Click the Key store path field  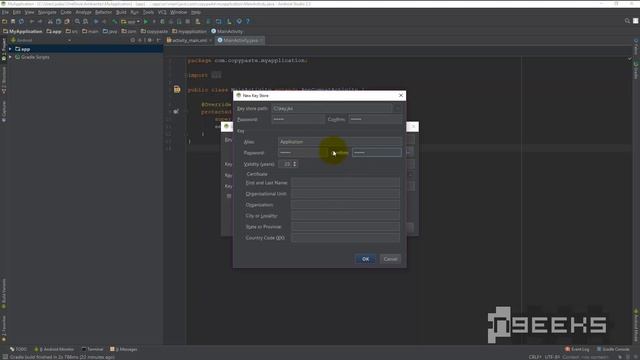[x=332, y=109]
